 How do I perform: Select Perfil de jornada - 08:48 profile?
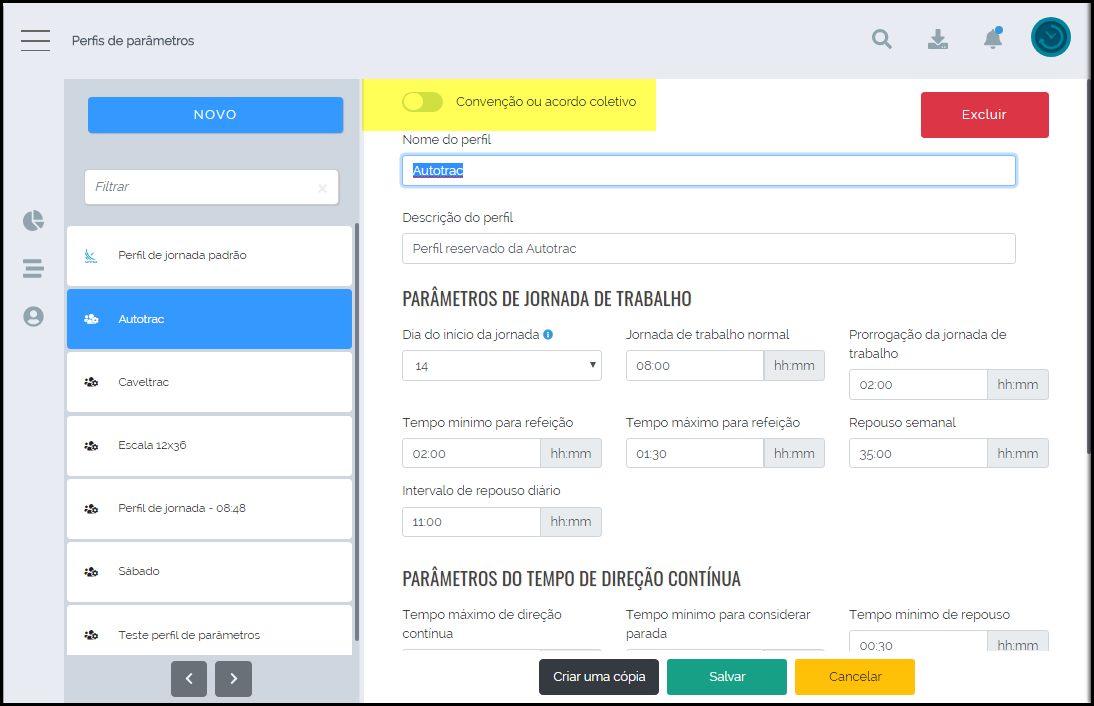(x=209, y=509)
